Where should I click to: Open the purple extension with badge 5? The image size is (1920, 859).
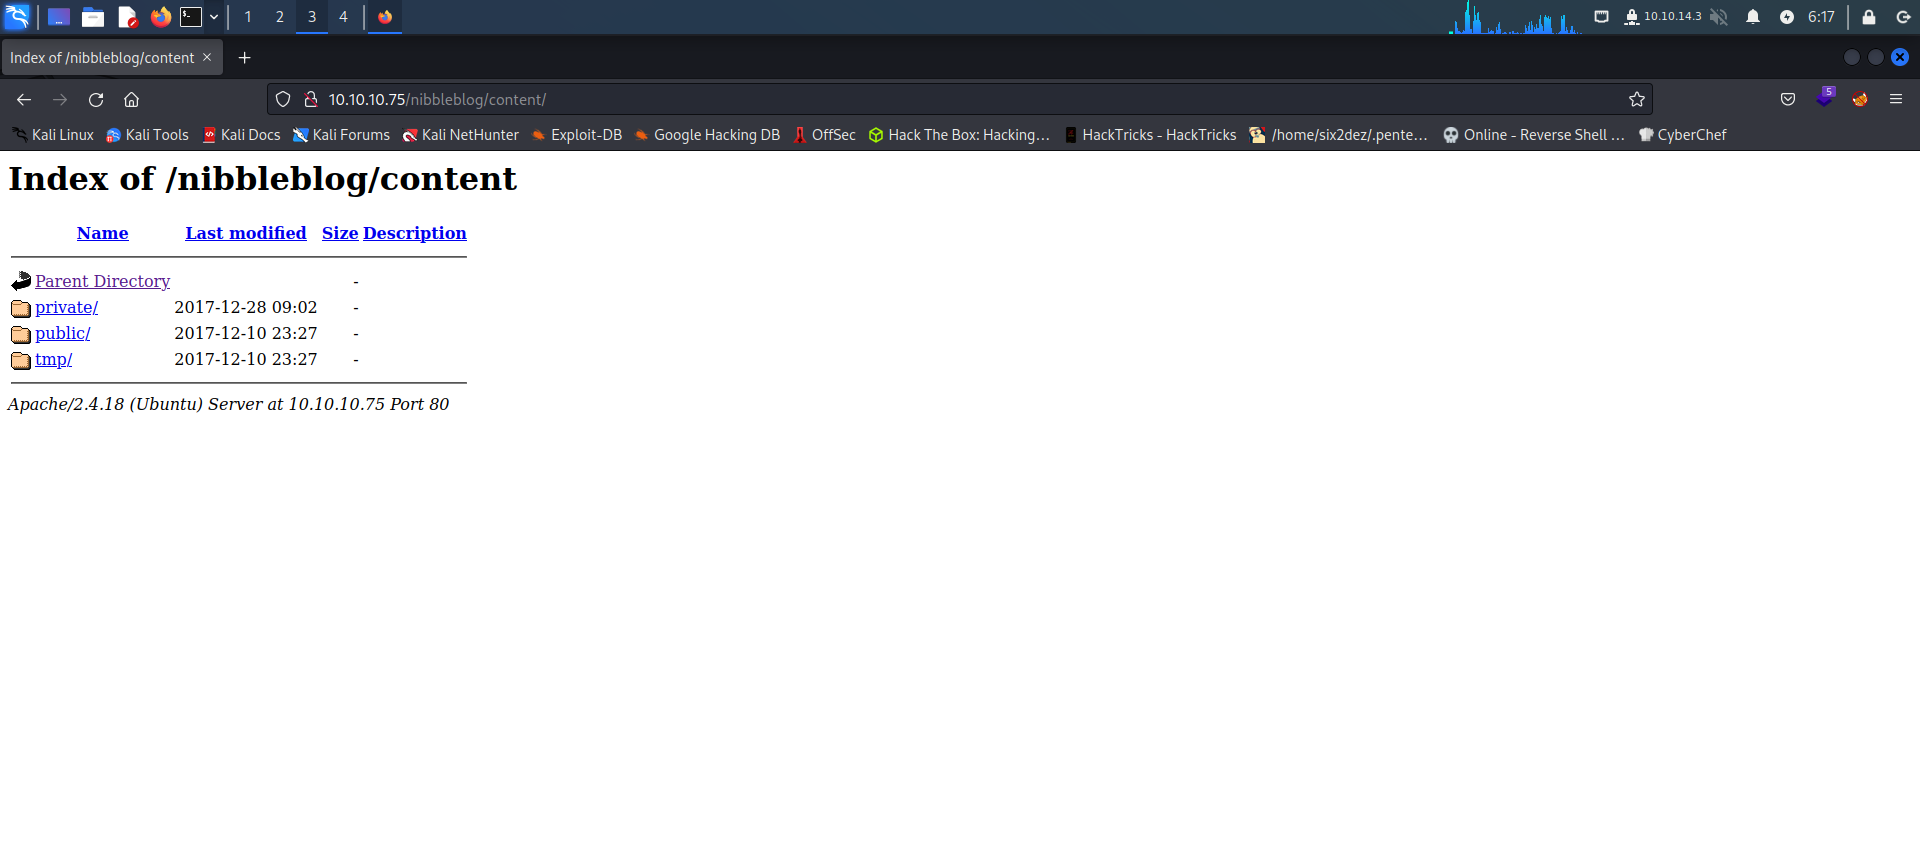click(1825, 98)
